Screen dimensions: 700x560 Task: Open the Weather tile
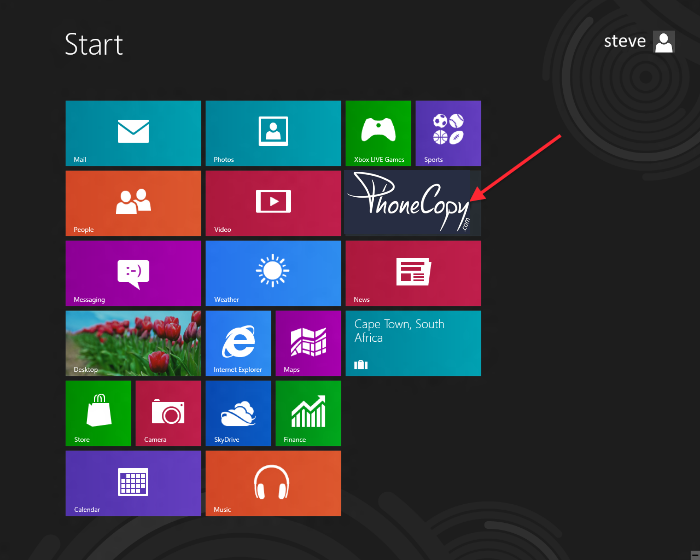point(273,273)
